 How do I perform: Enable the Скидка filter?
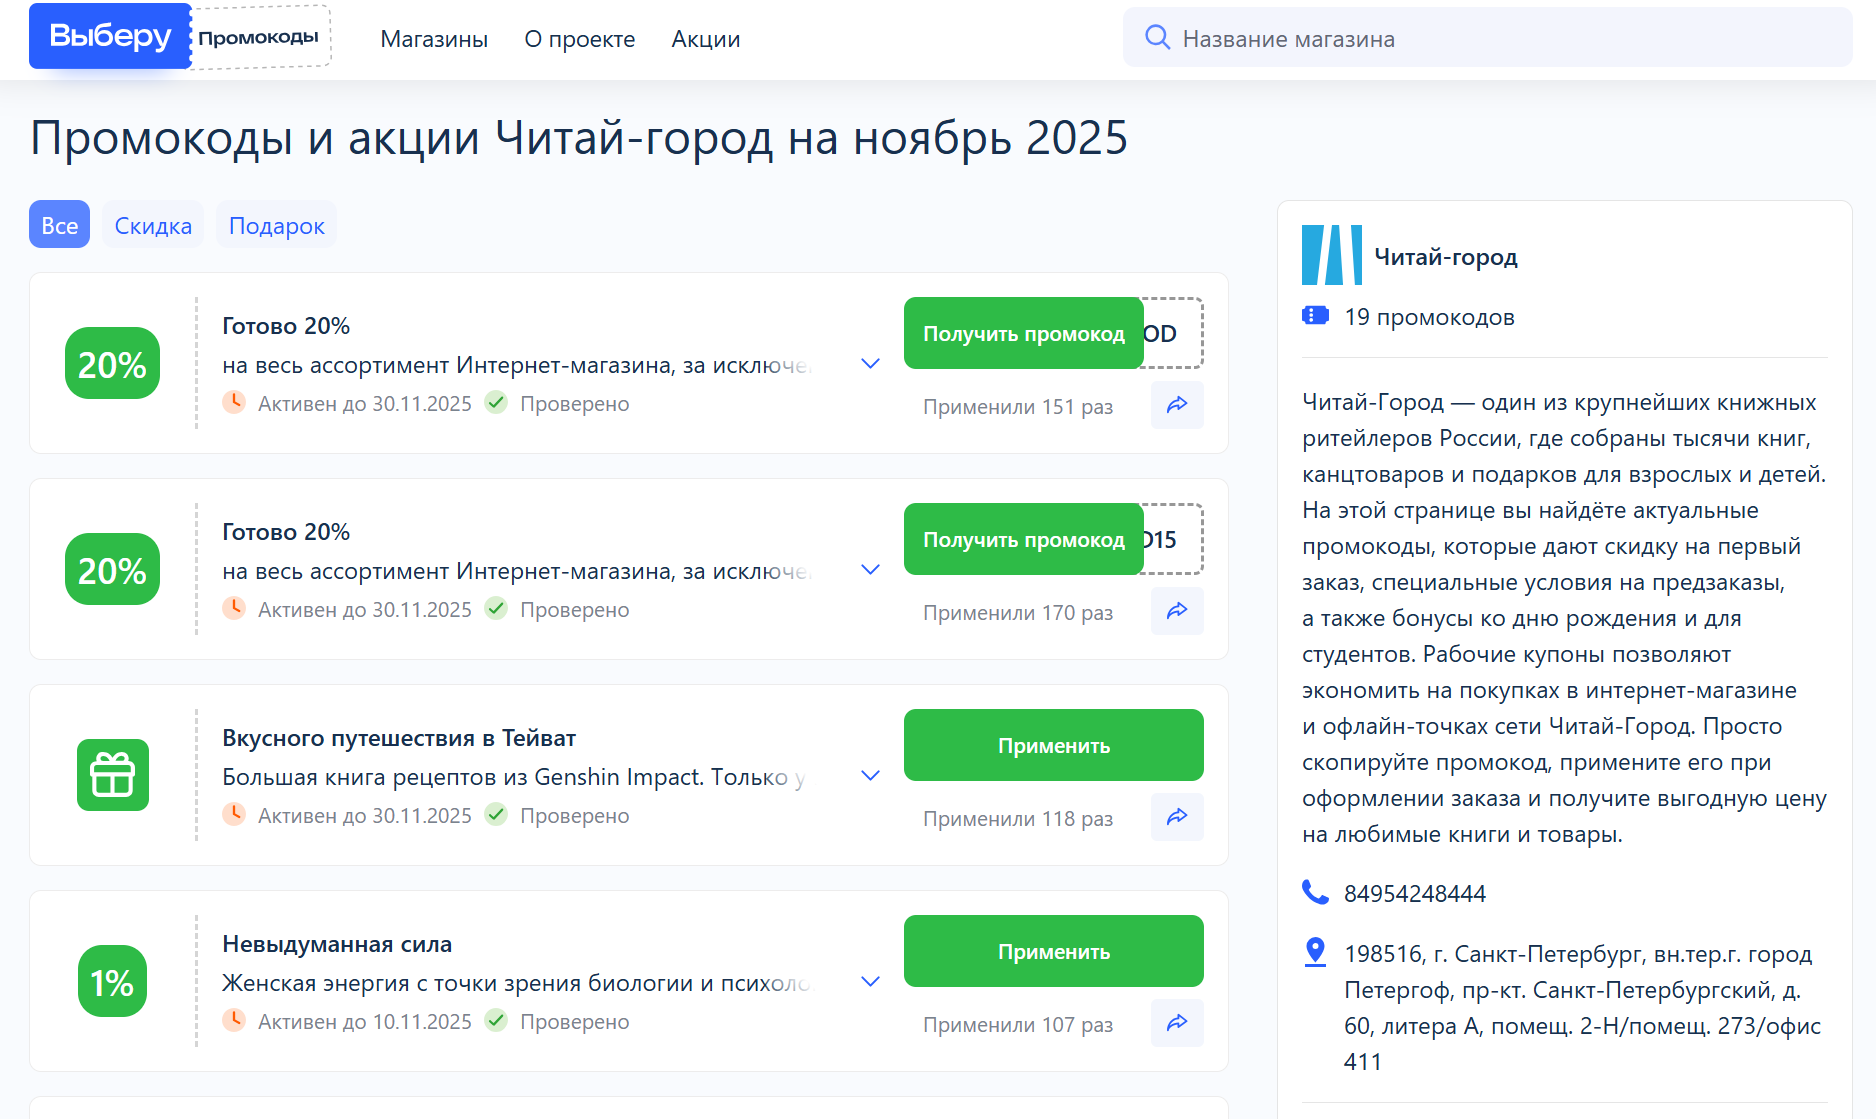(x=152, y=224)
